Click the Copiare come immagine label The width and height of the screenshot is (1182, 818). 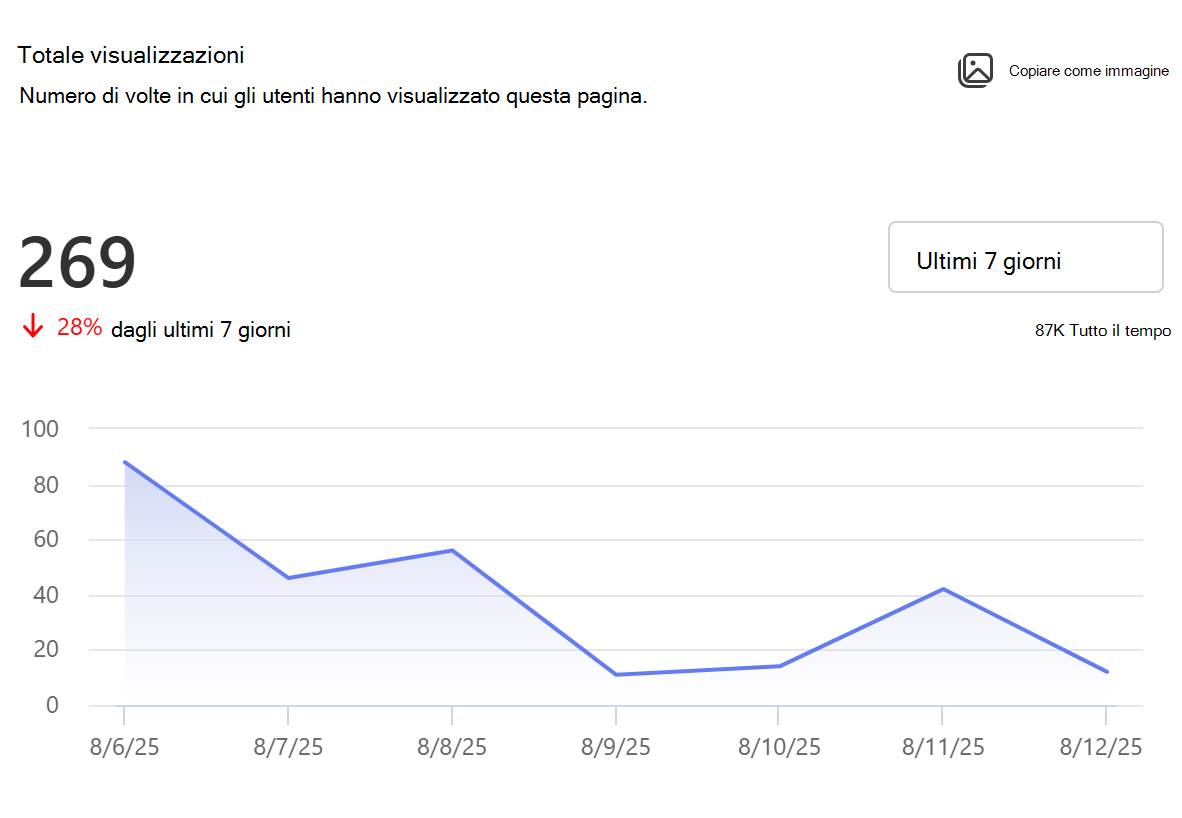(x=1089, y=71)
